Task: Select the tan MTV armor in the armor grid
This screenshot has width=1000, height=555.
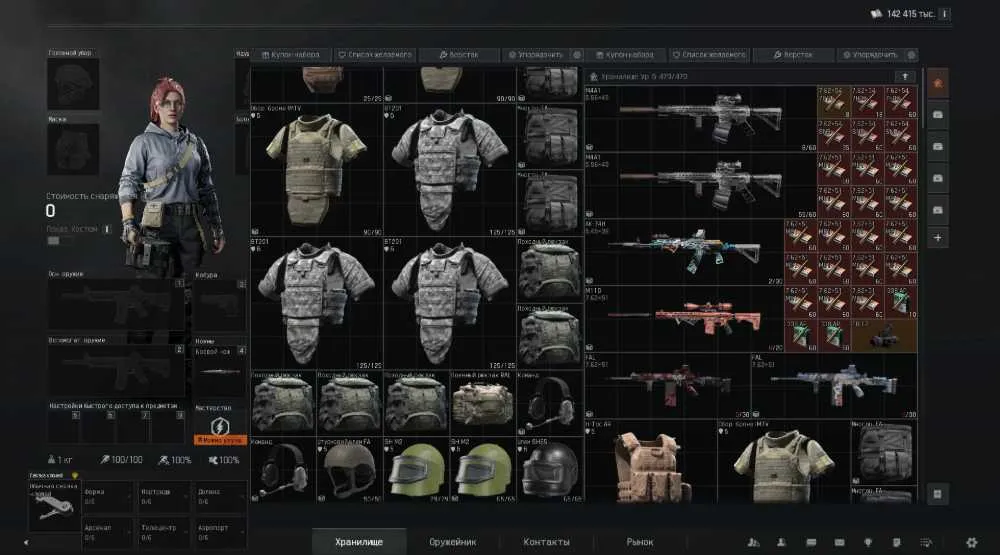Action: coord(316,170)
